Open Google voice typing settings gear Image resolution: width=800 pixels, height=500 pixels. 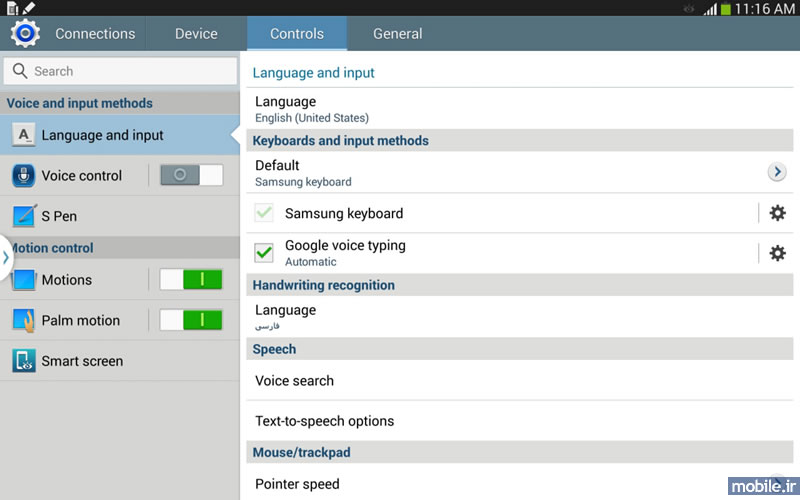click(777, 253)
